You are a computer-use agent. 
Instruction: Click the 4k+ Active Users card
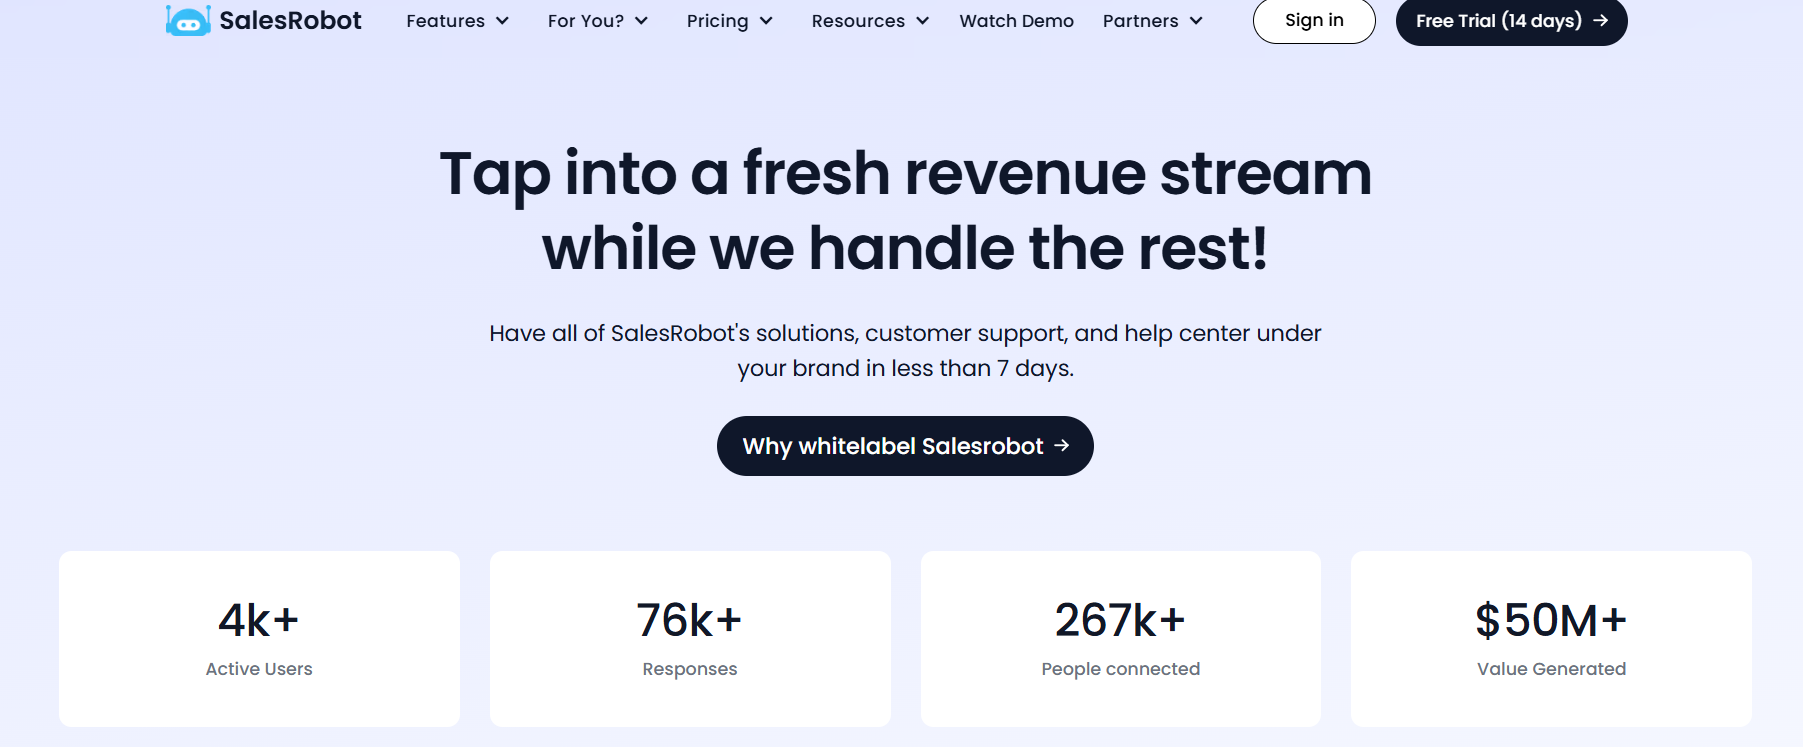pos(259,638)
